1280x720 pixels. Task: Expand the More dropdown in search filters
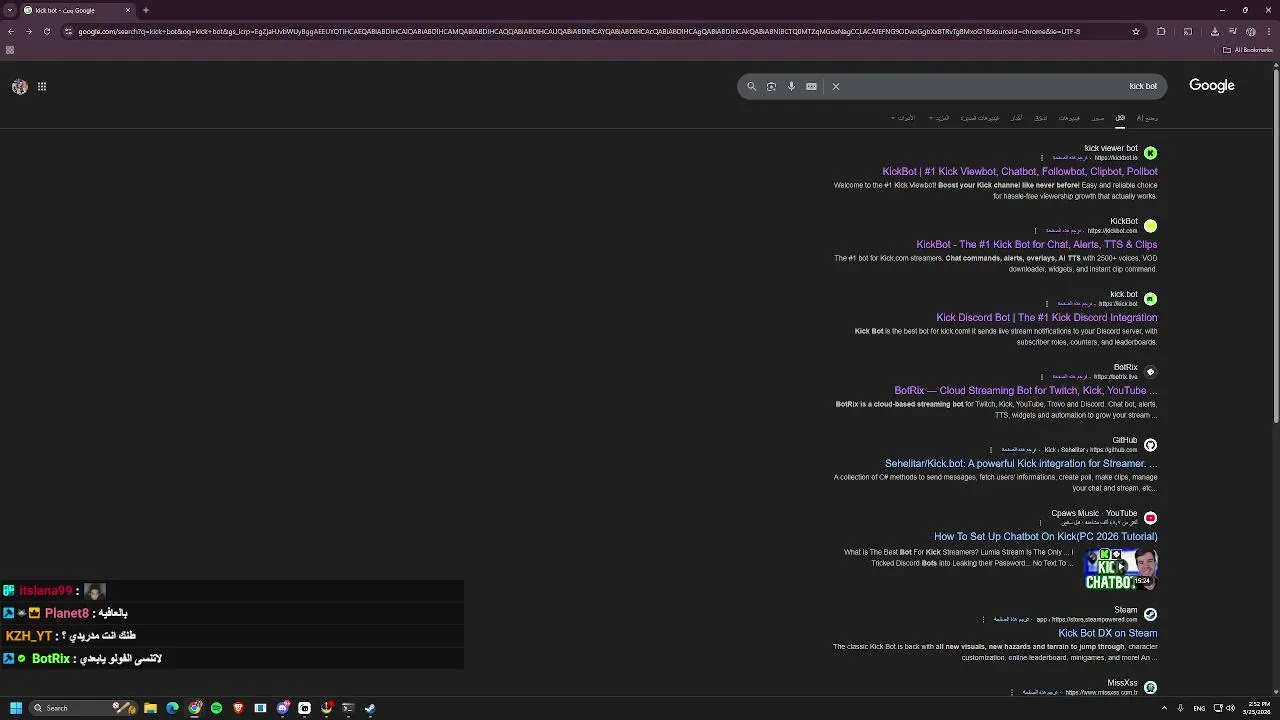tap(939, 118)
